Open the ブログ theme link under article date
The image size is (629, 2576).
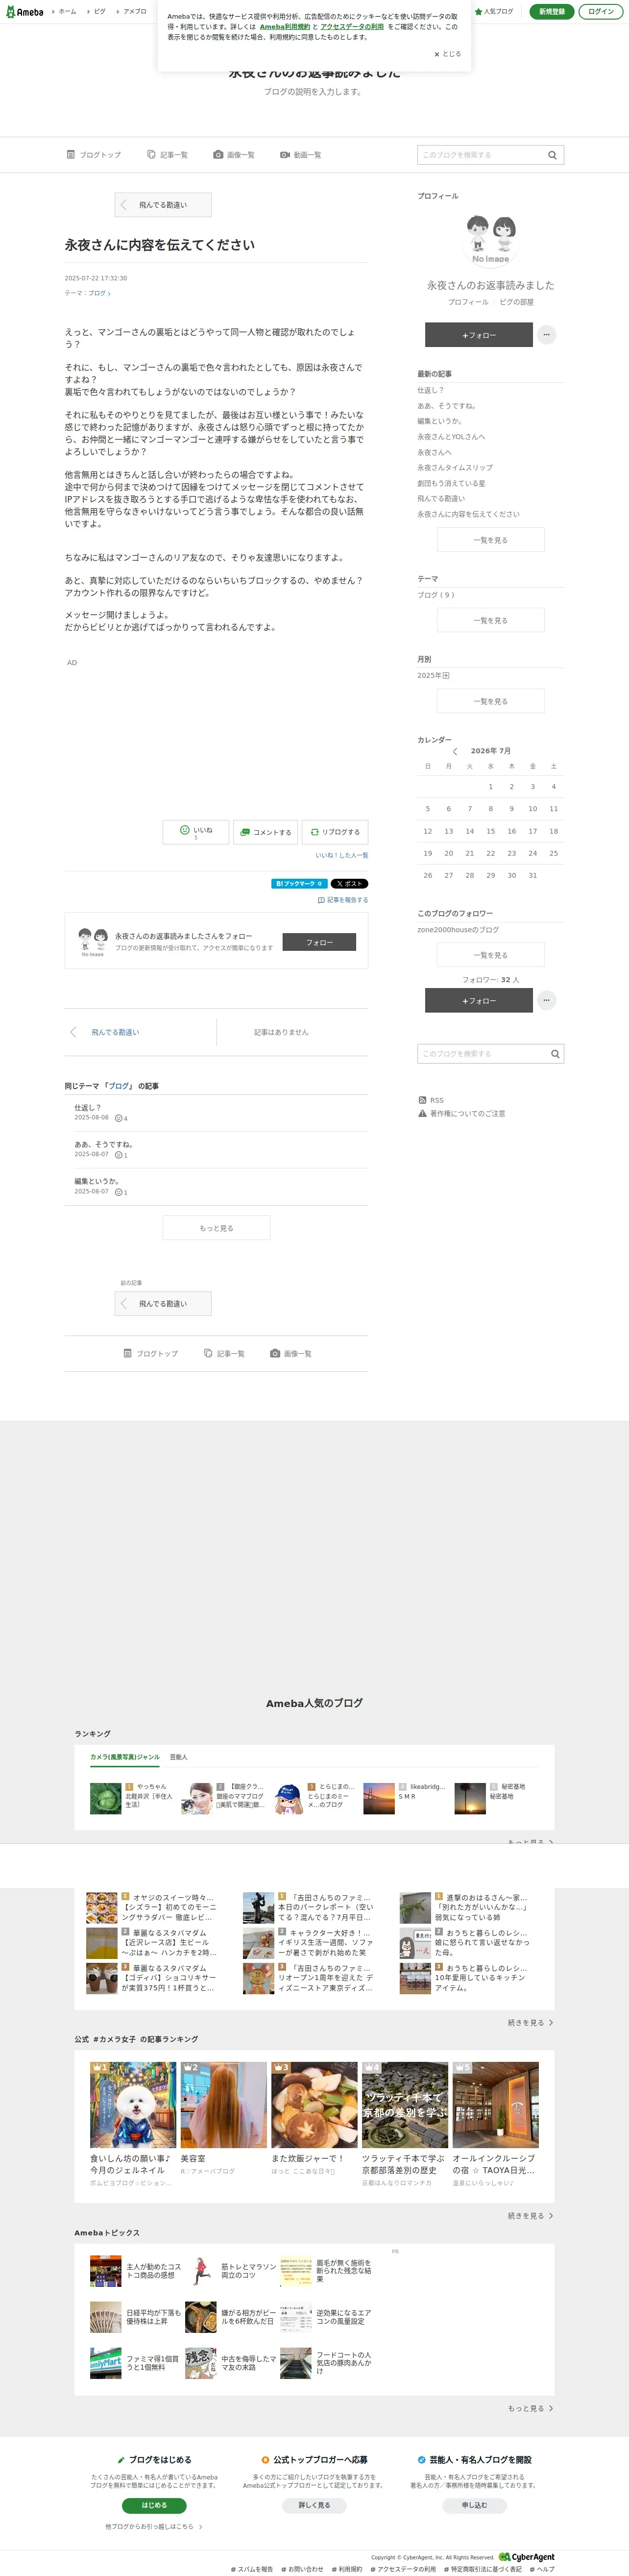98,293
